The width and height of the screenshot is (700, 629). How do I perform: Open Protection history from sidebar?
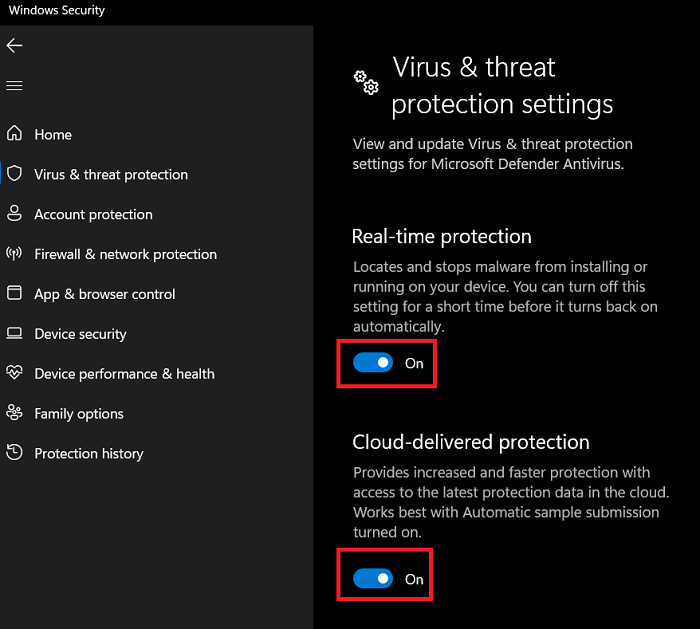pyautogui.click(x=88, y=454)
